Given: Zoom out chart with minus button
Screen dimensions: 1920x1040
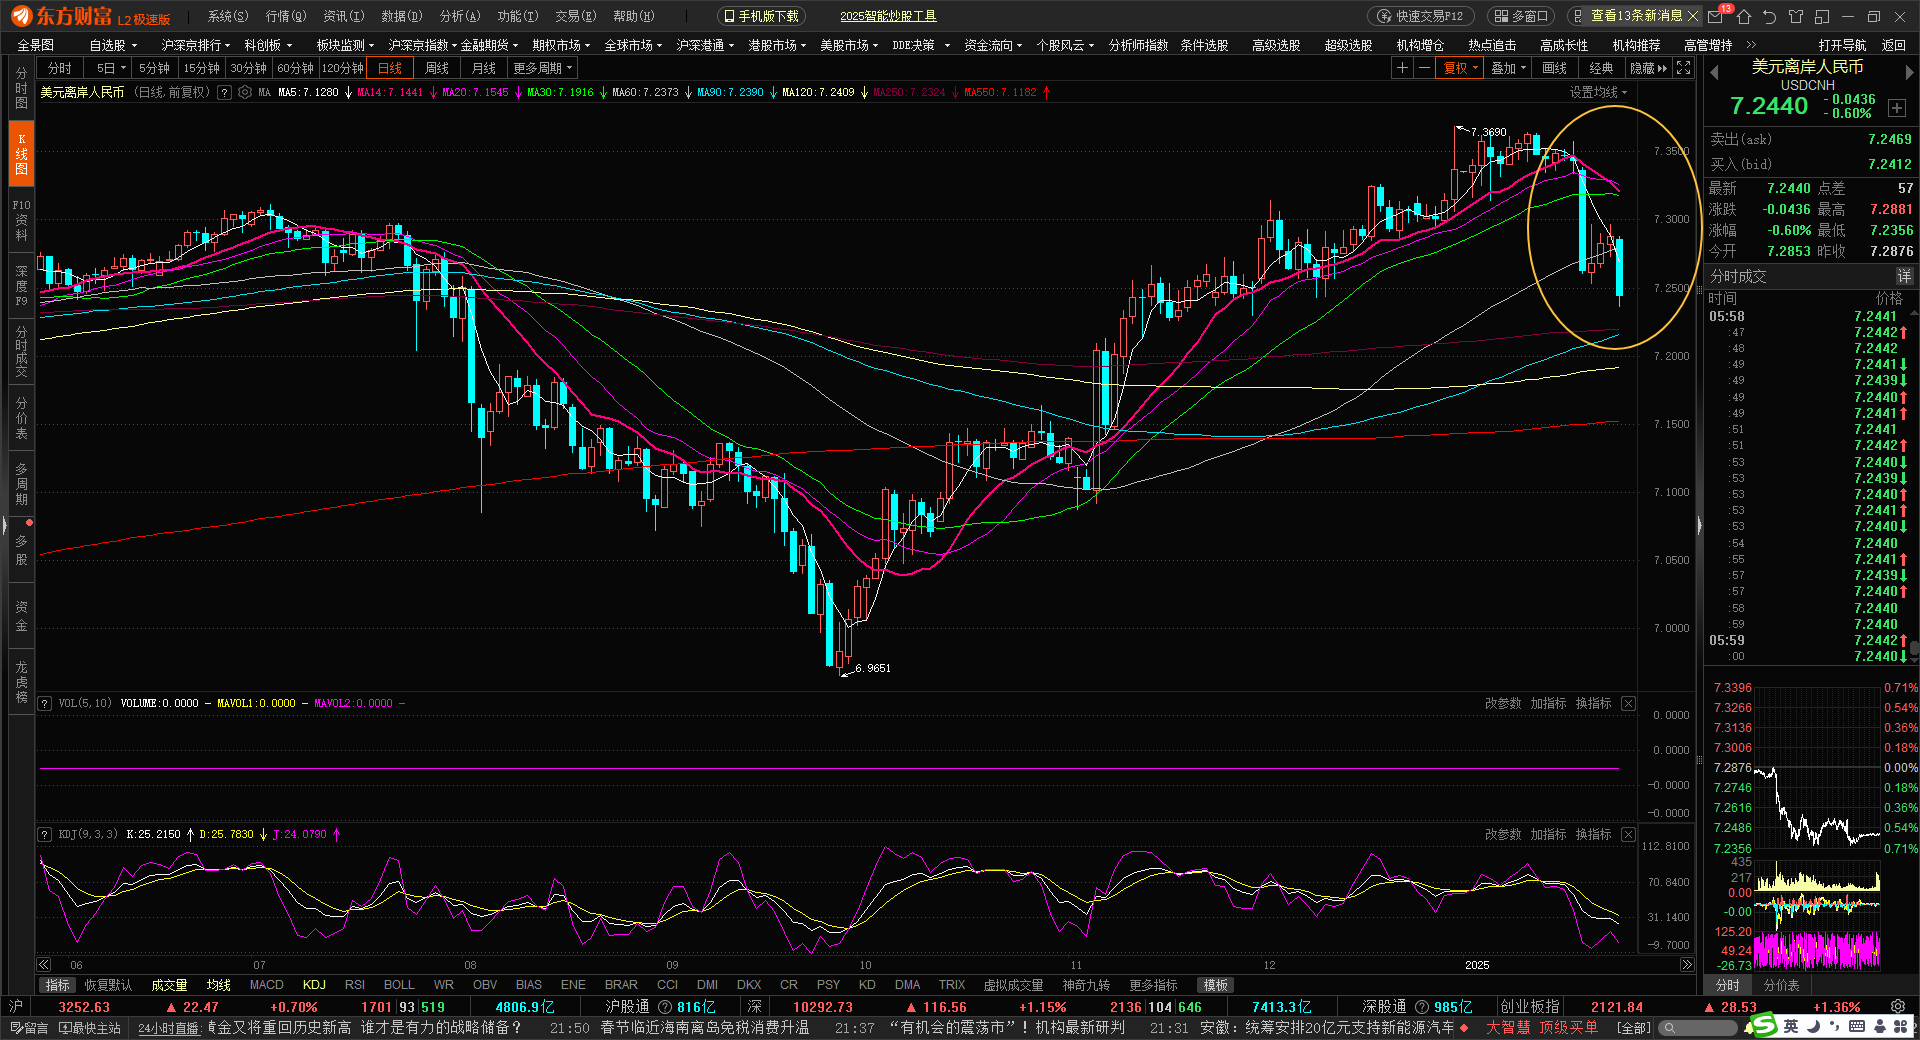Looking at the screenshot, I should [x=1424, y=68].
